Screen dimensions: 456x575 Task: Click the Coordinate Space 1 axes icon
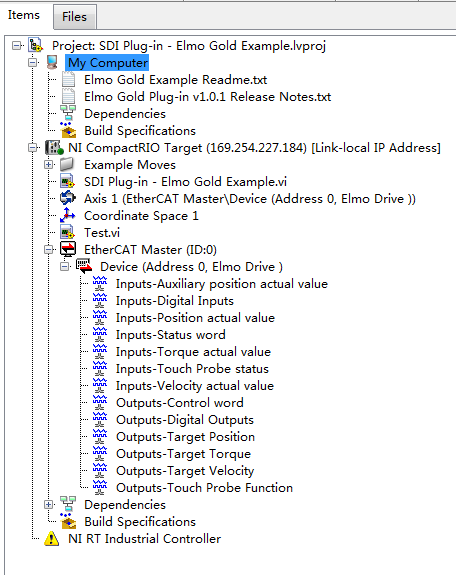point(68,215)
